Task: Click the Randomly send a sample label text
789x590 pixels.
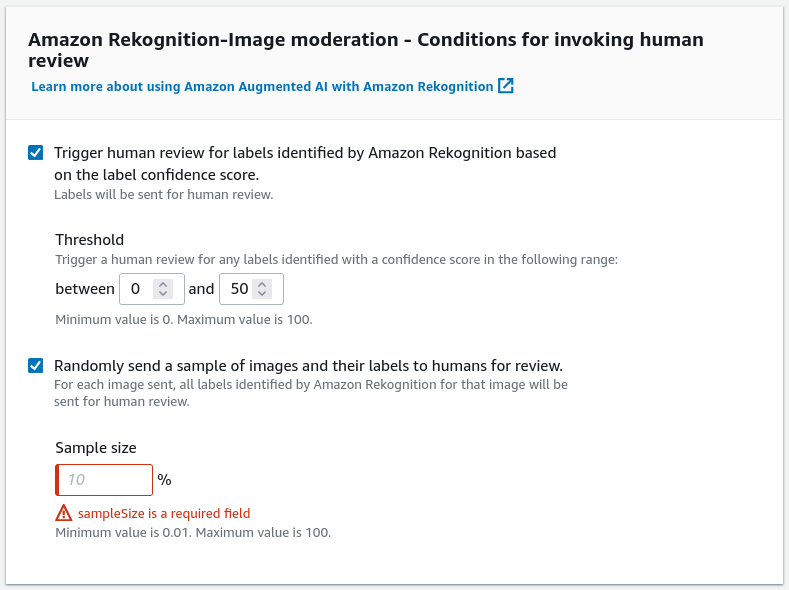Action: pyautogui.click(x=308, y=366)
